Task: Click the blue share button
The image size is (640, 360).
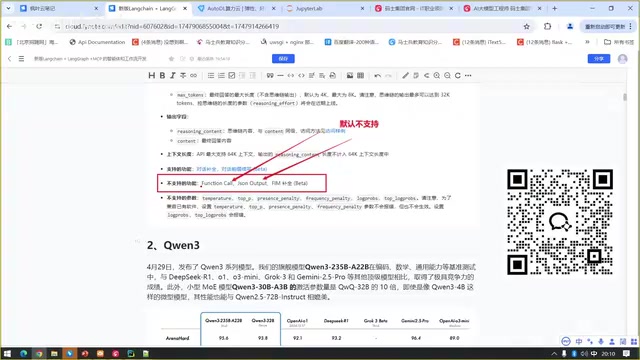Action: pyautogui.click(x=599, y=59)
